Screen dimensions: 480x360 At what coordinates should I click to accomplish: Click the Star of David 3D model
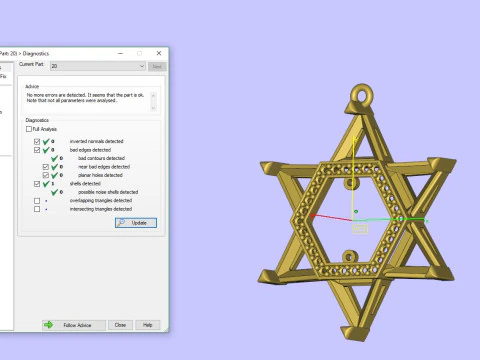[357, 213]
